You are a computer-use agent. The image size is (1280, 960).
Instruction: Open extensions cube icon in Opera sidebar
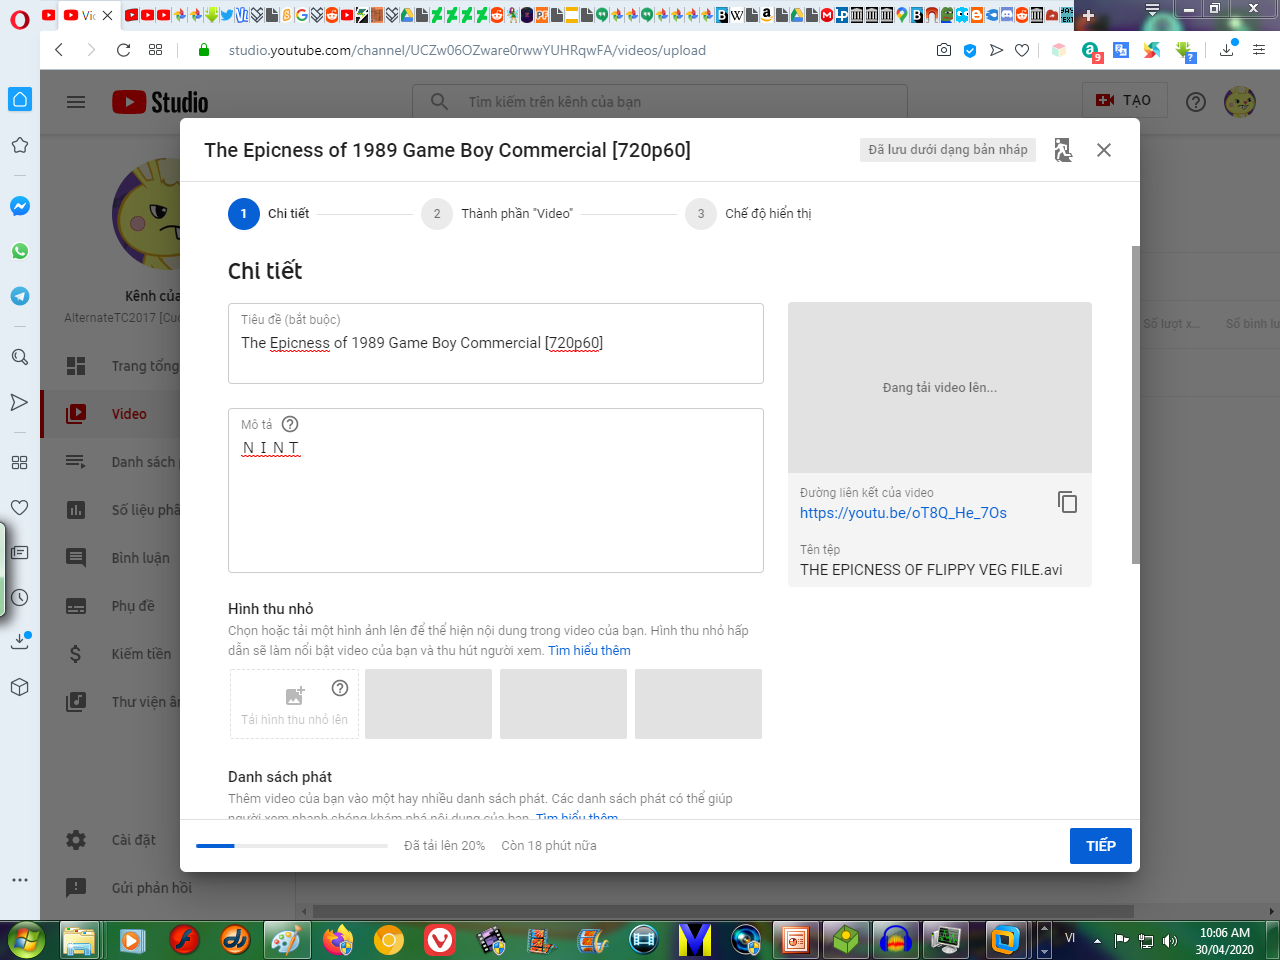[x=19, y=687]
